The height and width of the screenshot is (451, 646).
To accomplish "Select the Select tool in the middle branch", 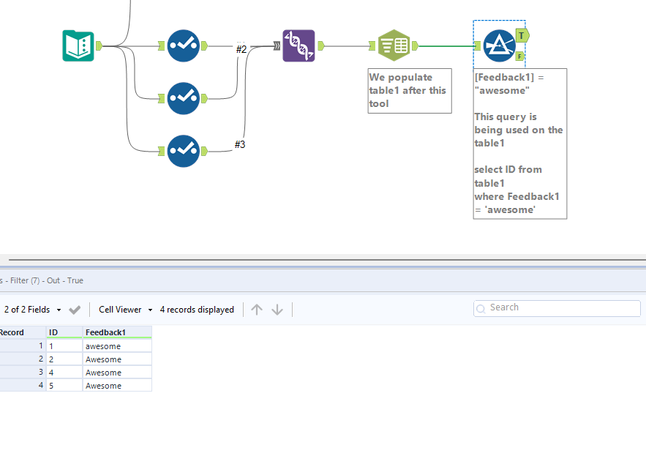I will pos(183,98).
